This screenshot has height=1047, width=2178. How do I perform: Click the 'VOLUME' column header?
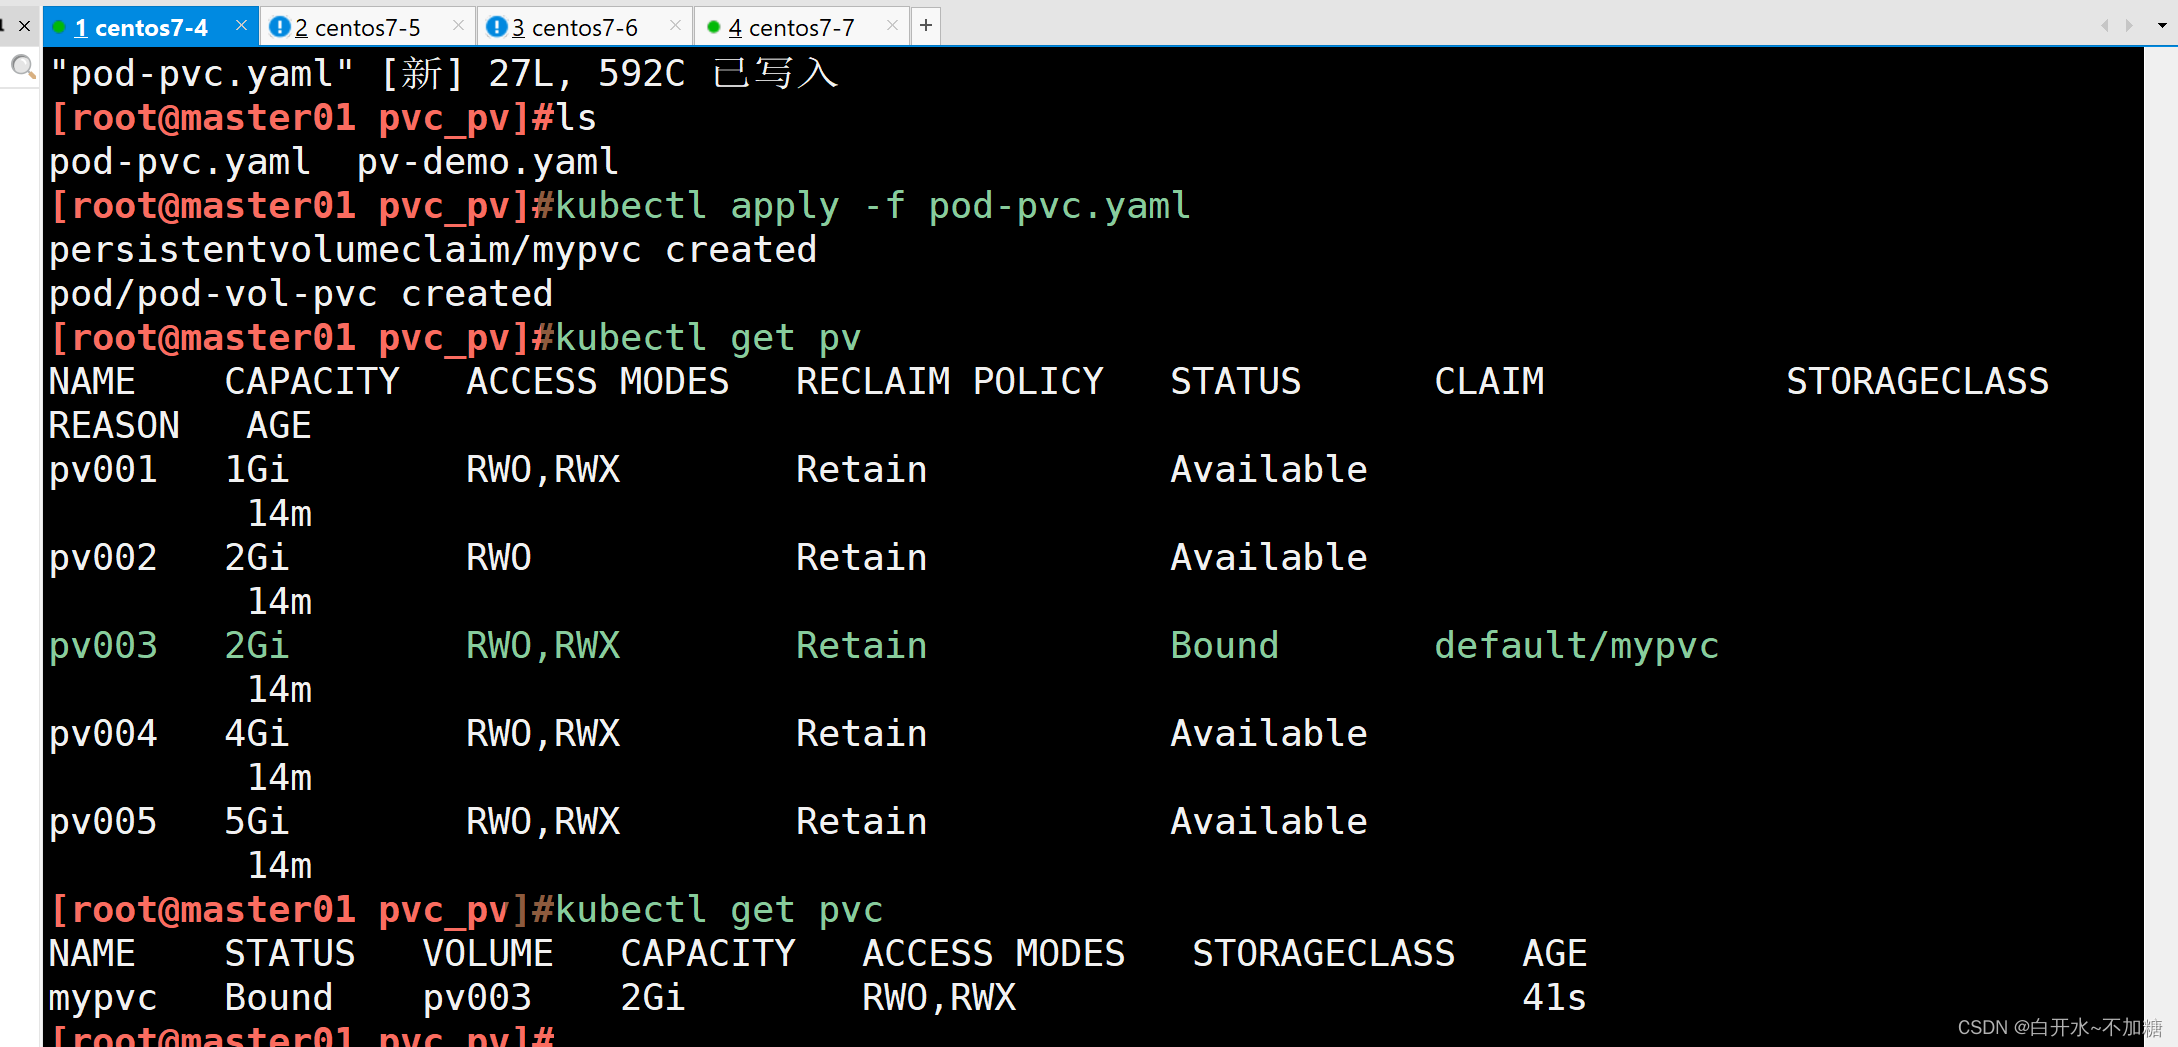coord(488,954)
